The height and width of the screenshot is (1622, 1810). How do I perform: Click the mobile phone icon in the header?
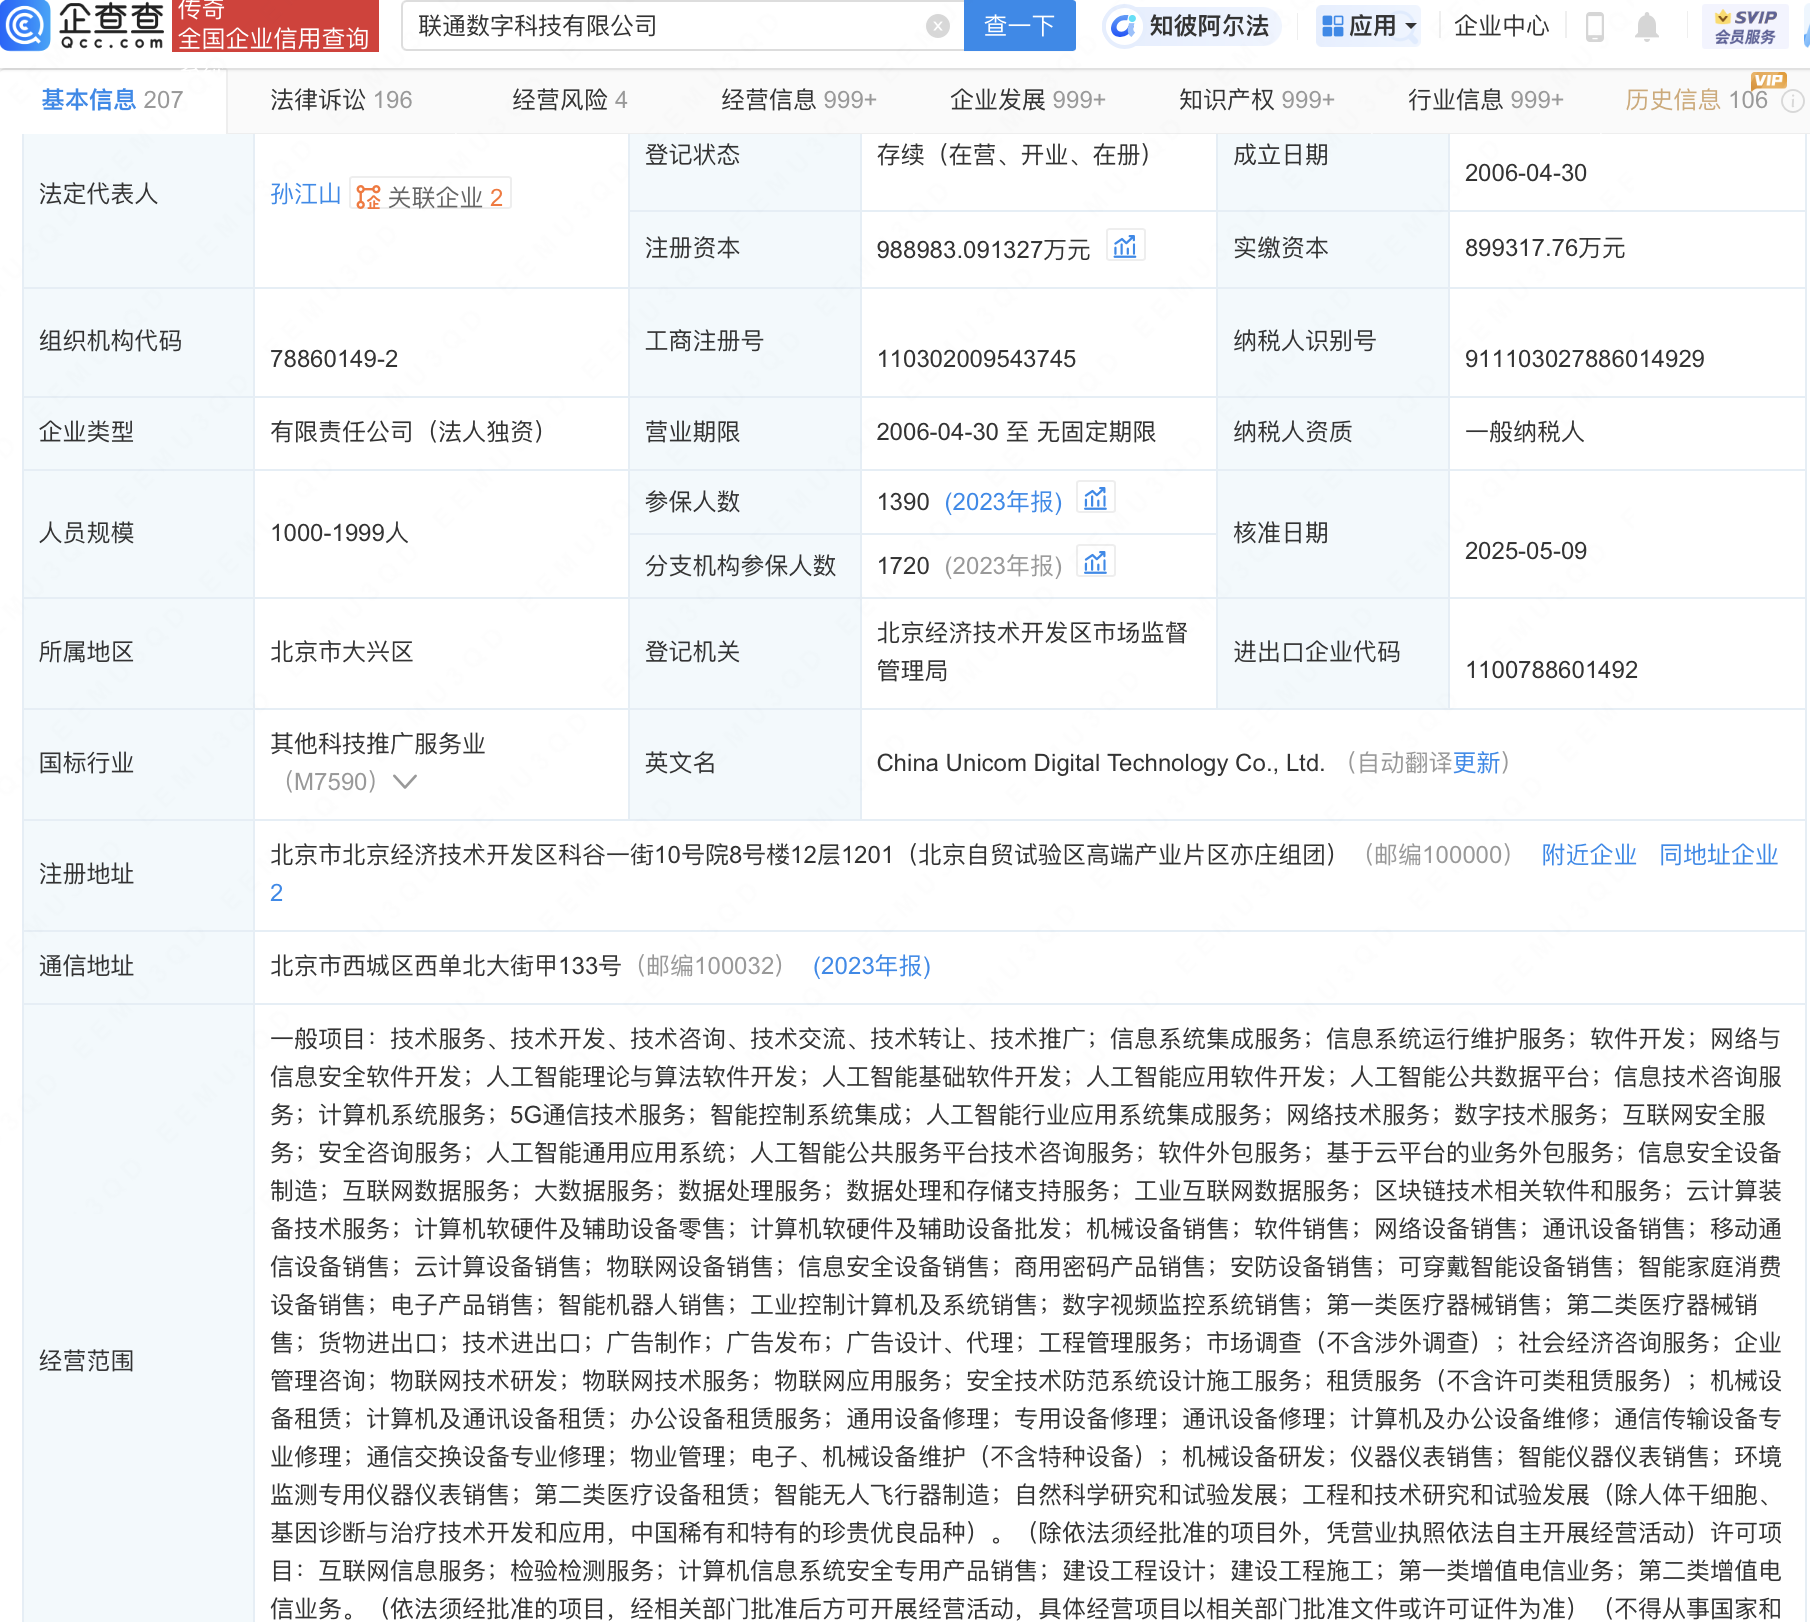pos(1594,29)
